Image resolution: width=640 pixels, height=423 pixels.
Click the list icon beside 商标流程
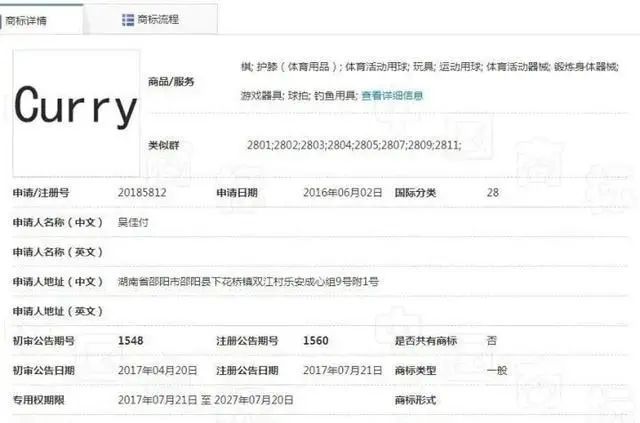[128, 19]
